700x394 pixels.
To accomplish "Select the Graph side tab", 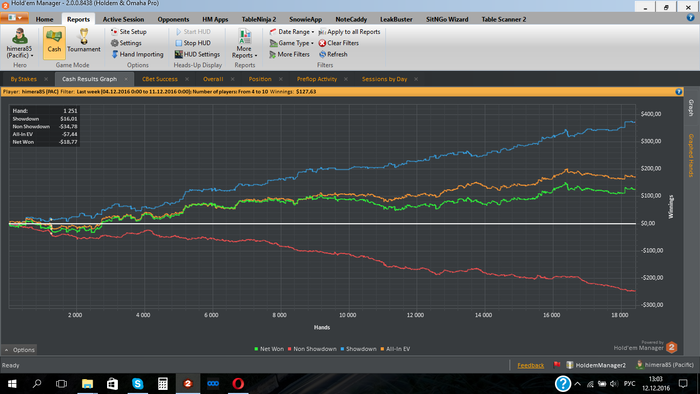I will [691, 108].
